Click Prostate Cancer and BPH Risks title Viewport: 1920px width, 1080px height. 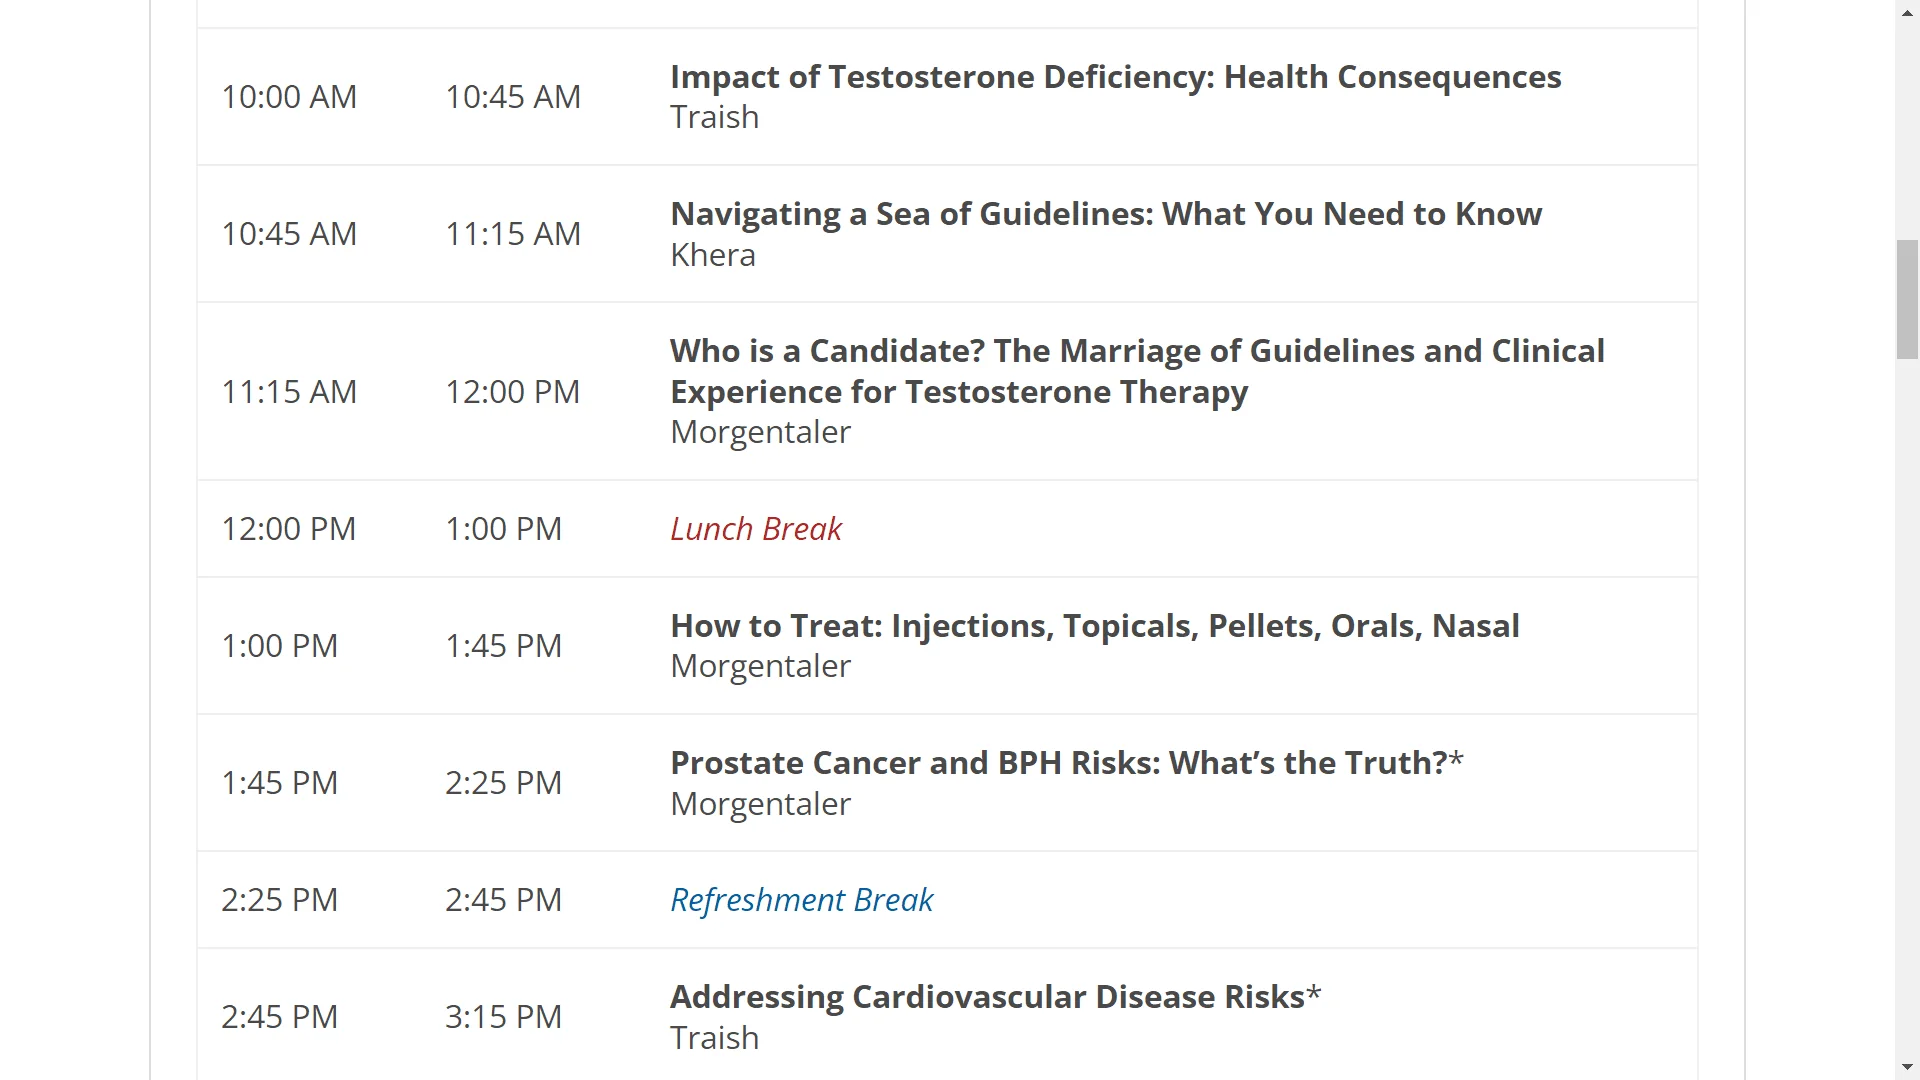click(1067, 763)
